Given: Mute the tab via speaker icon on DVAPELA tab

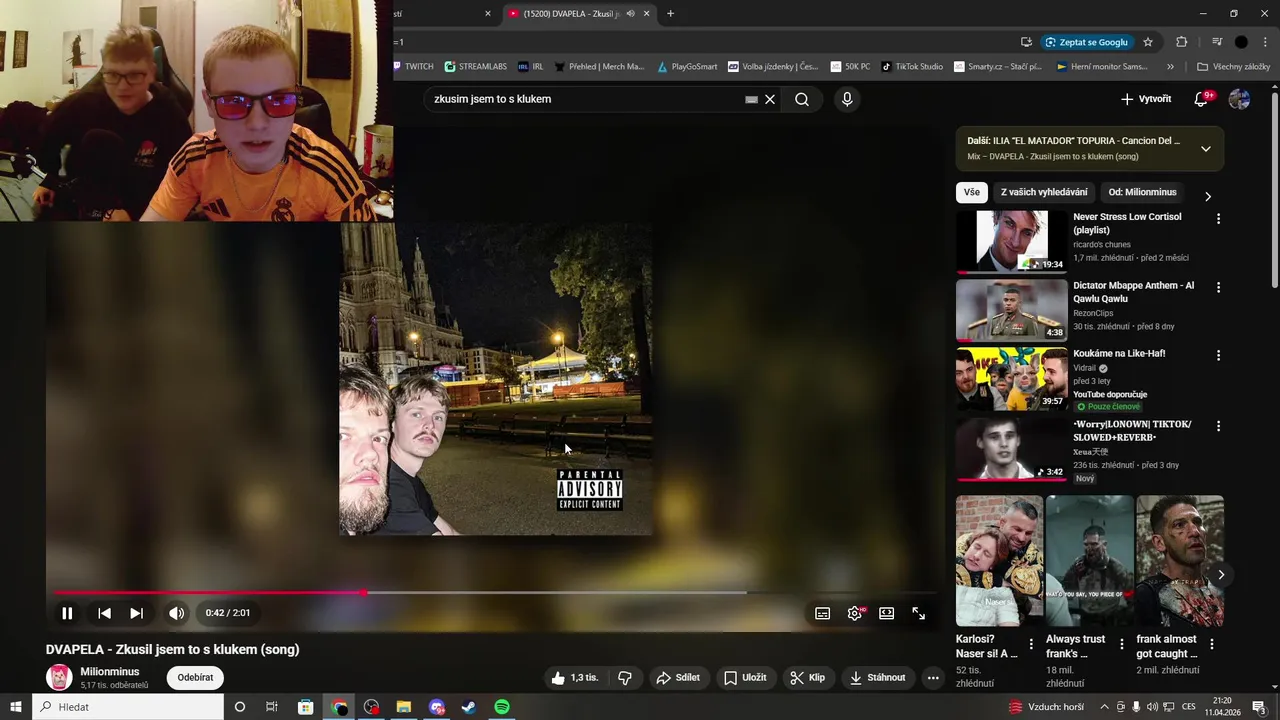Looking at the screenshot, I should [x=630, y=14].
